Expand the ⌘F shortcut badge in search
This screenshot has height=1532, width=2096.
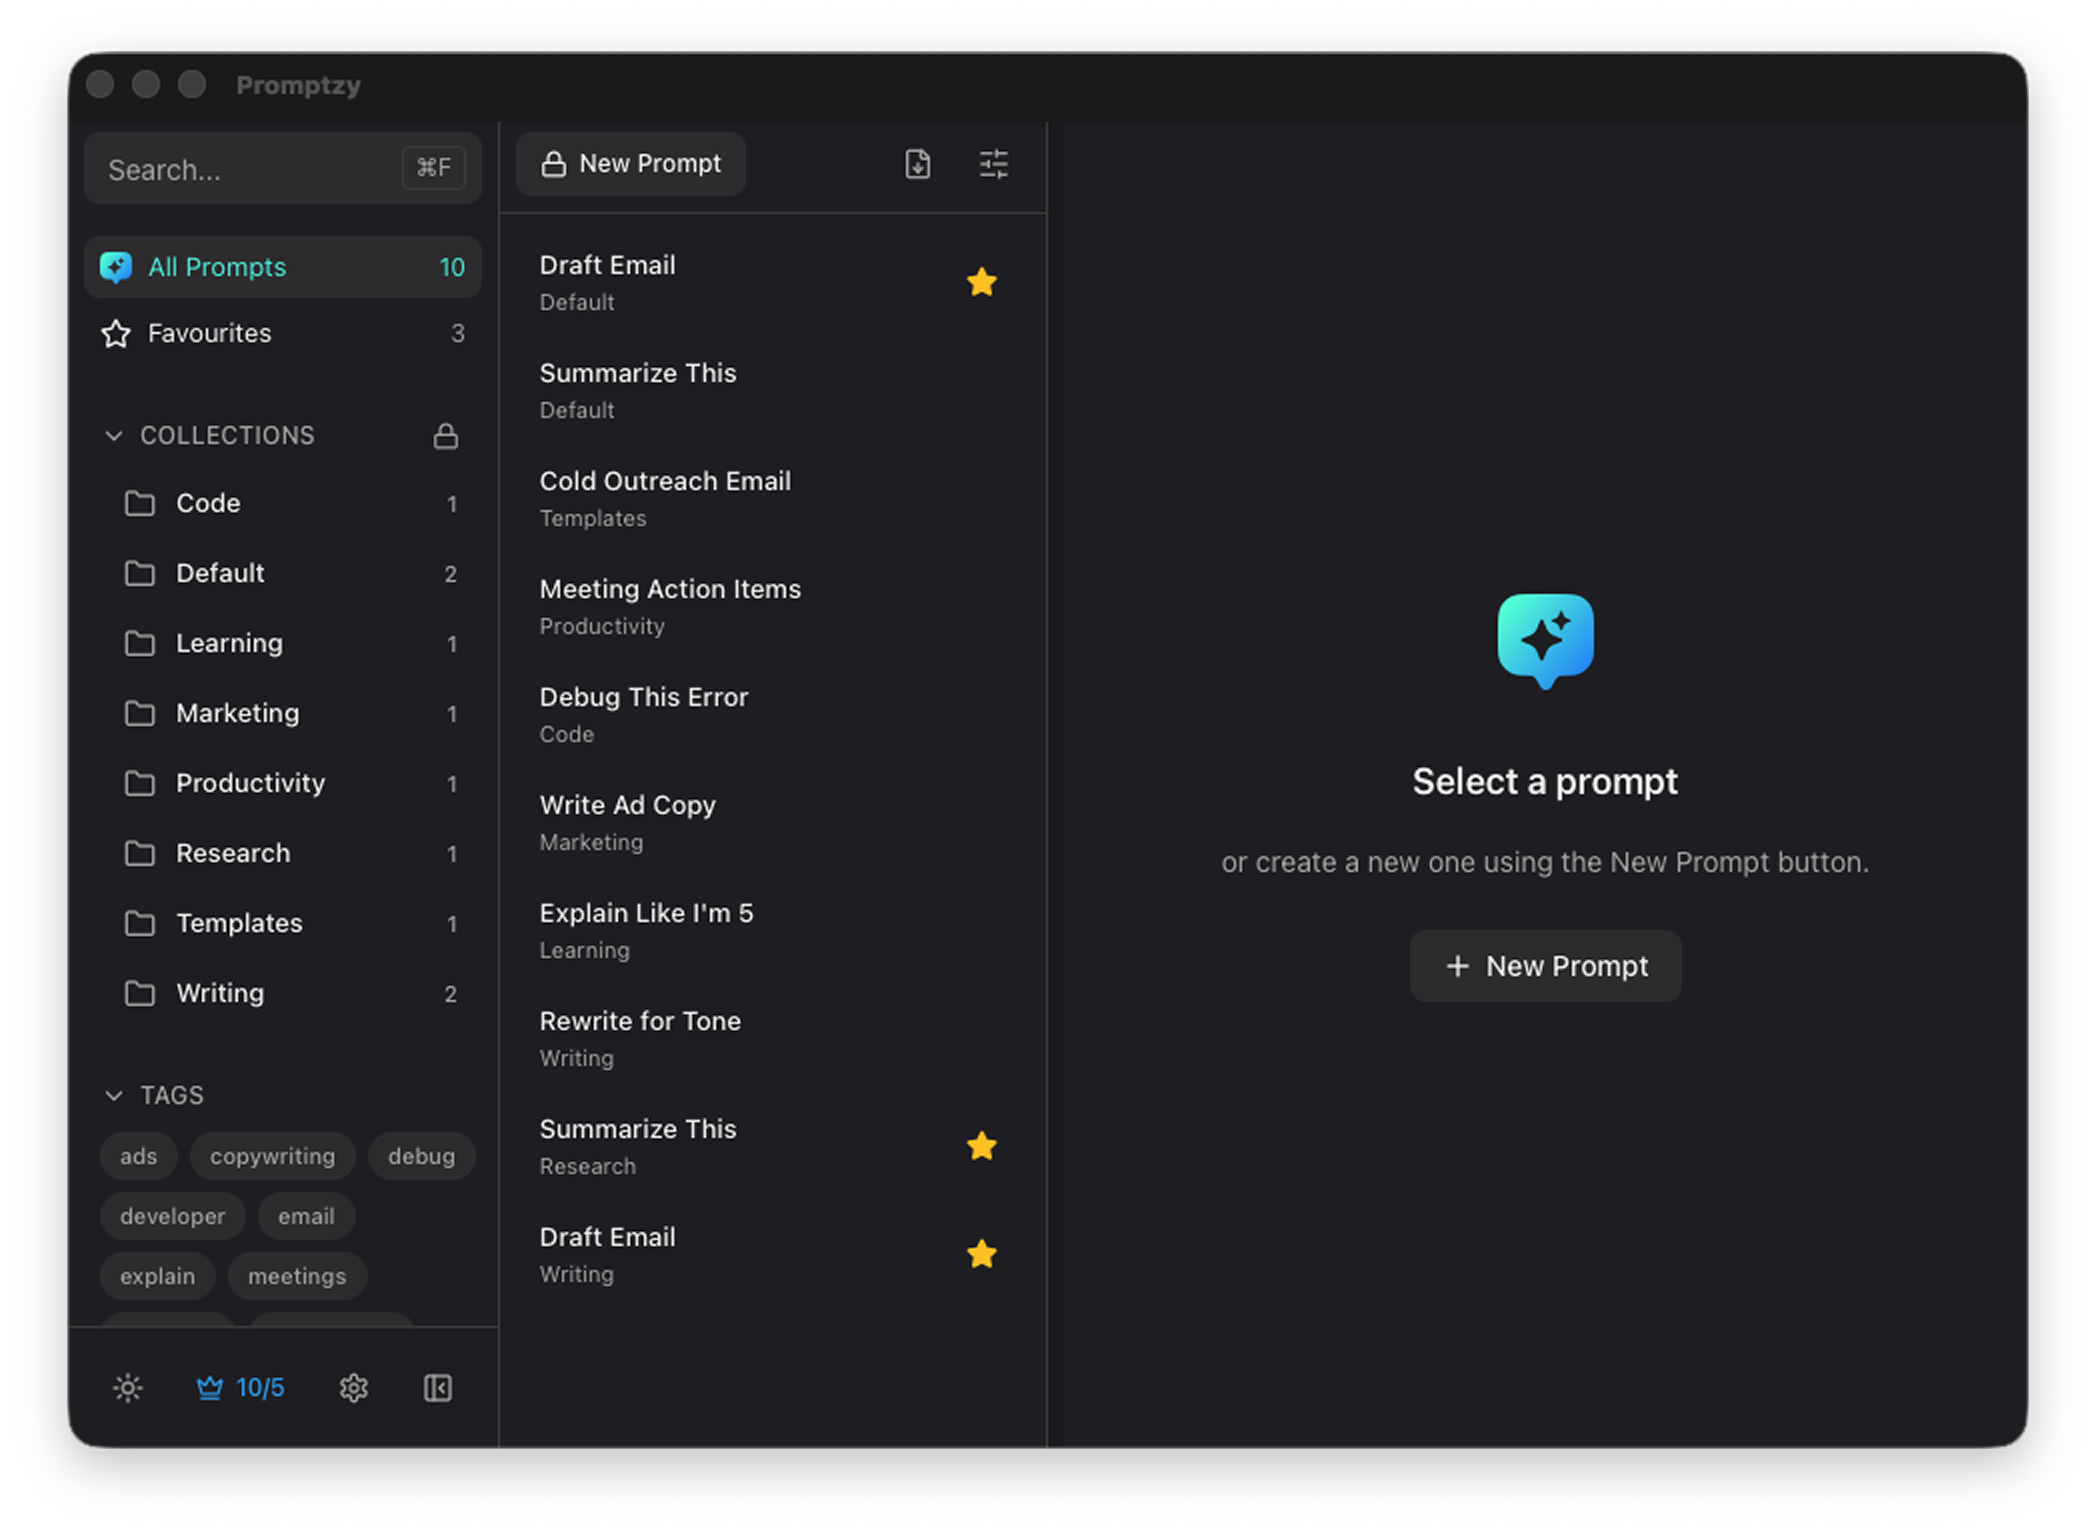pyautogui.click(x=433, y=167)
